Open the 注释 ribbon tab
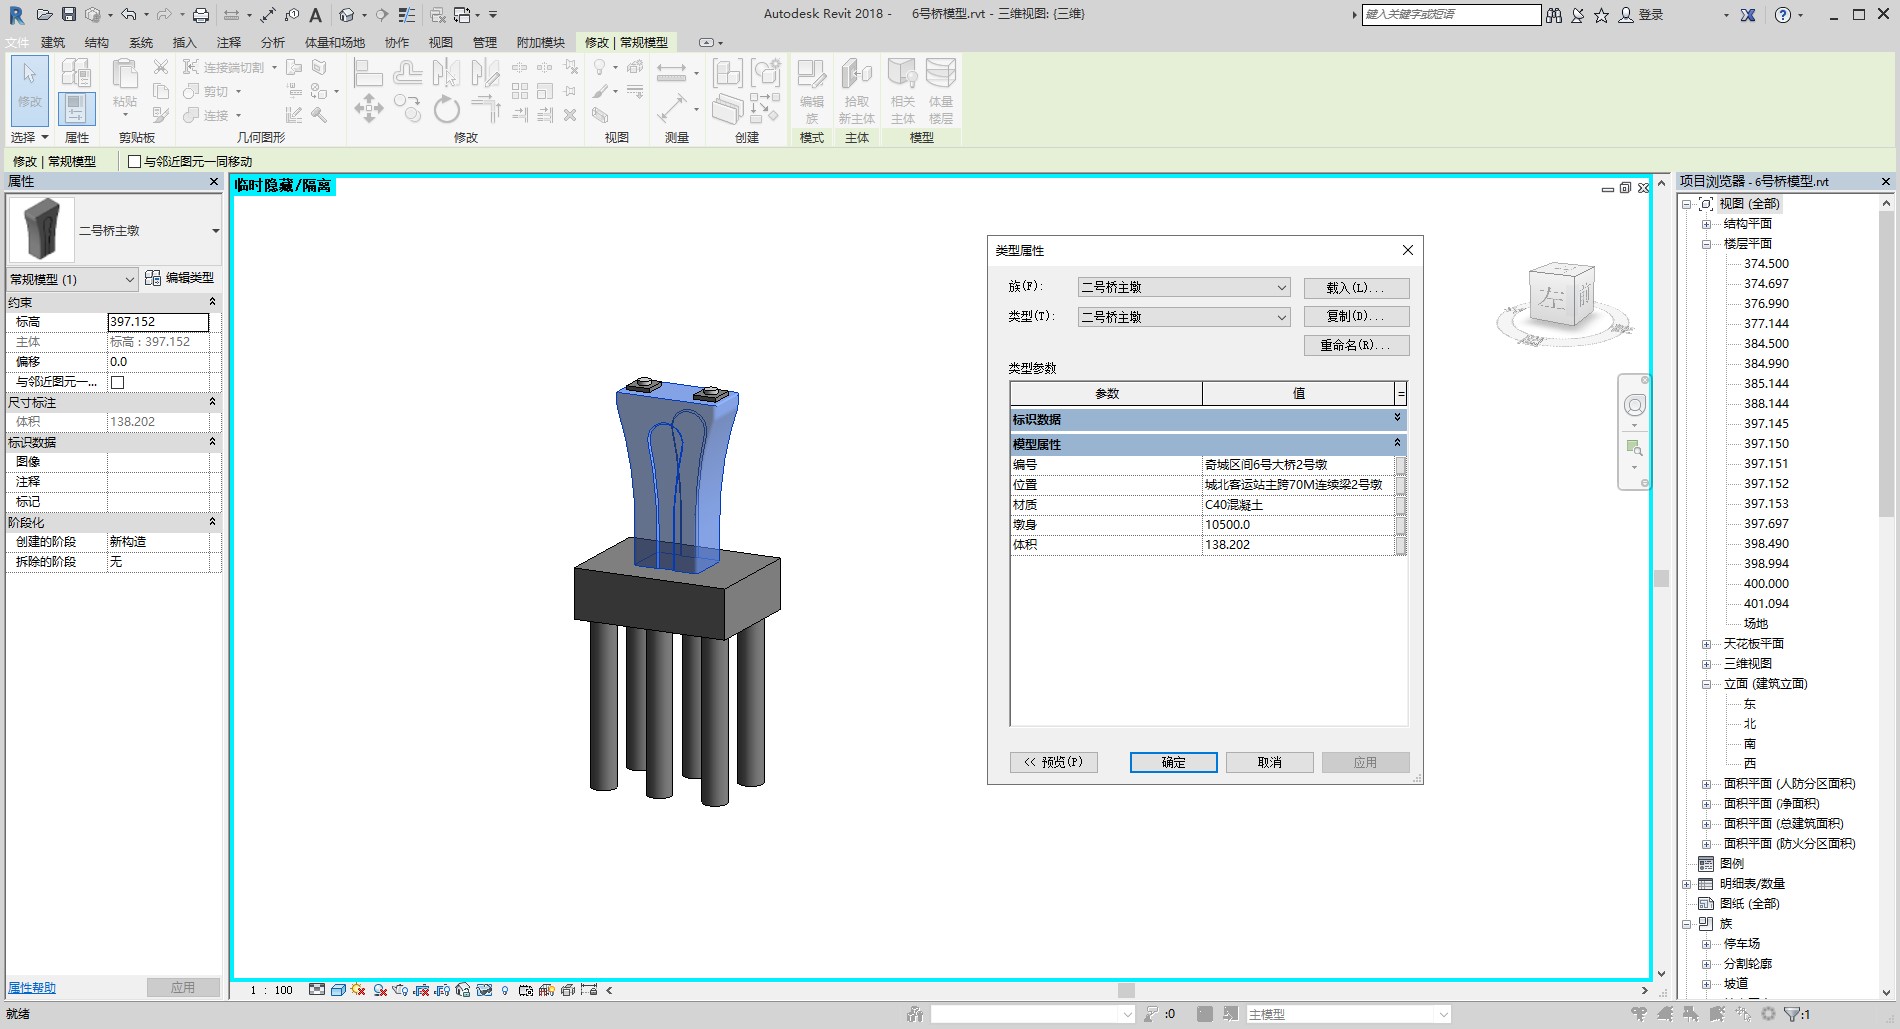Screen dimensions: 1900x1029 [x=229, y=43]
